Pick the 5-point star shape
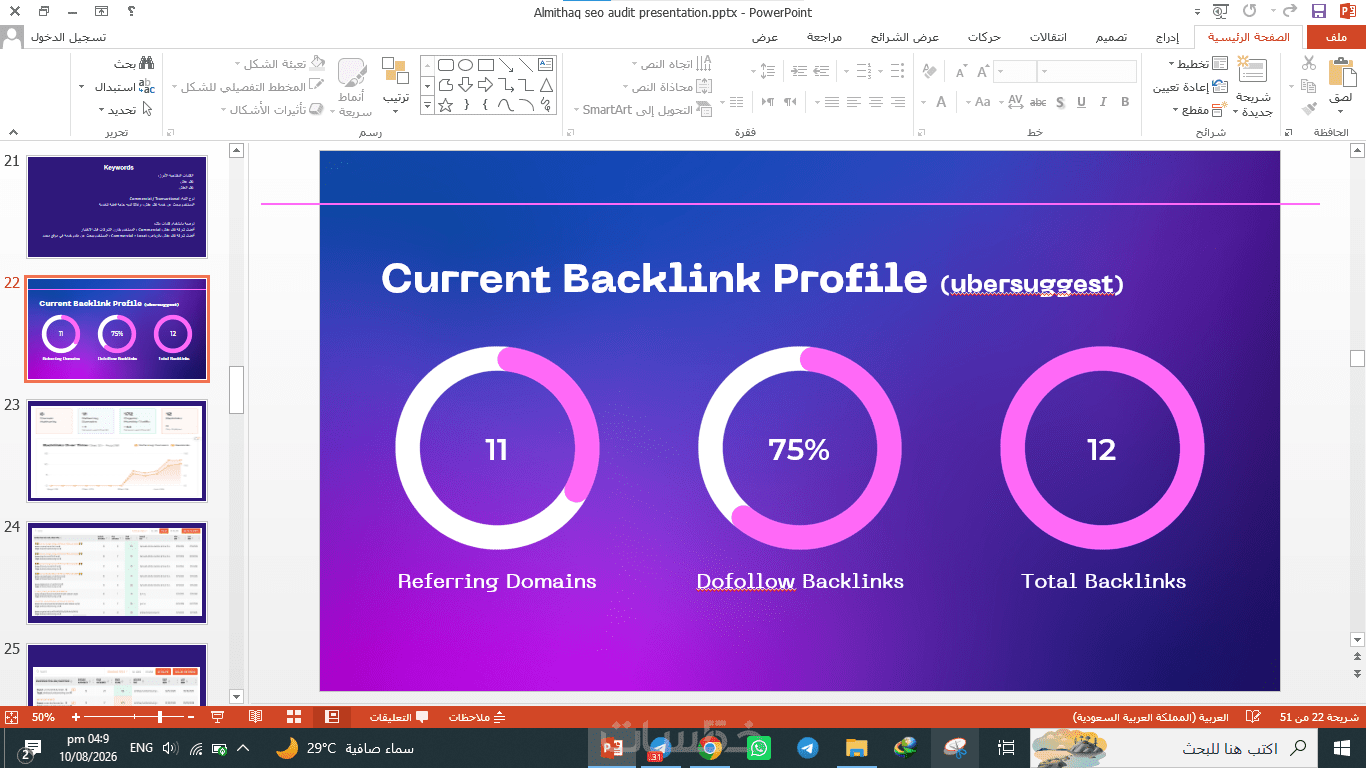This screenshot has width=1366, height=768. pos(447,104)
